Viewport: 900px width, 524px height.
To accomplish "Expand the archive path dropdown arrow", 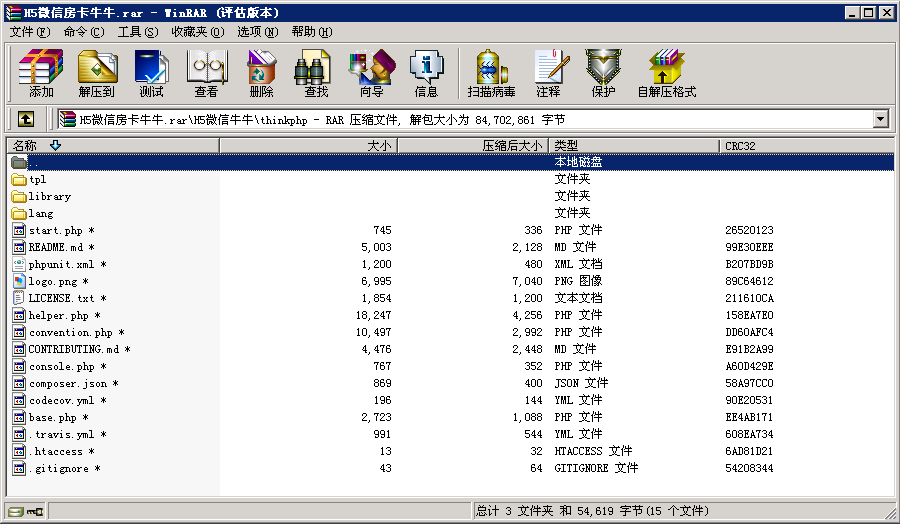I will [880, 119].
